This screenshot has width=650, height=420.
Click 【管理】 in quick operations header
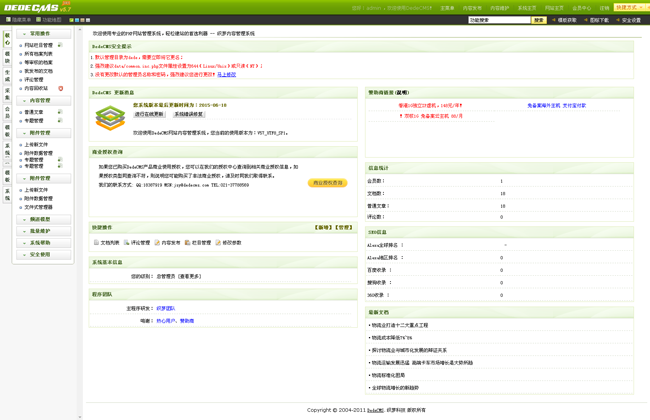pyautogui.click(x=344, y=228)
